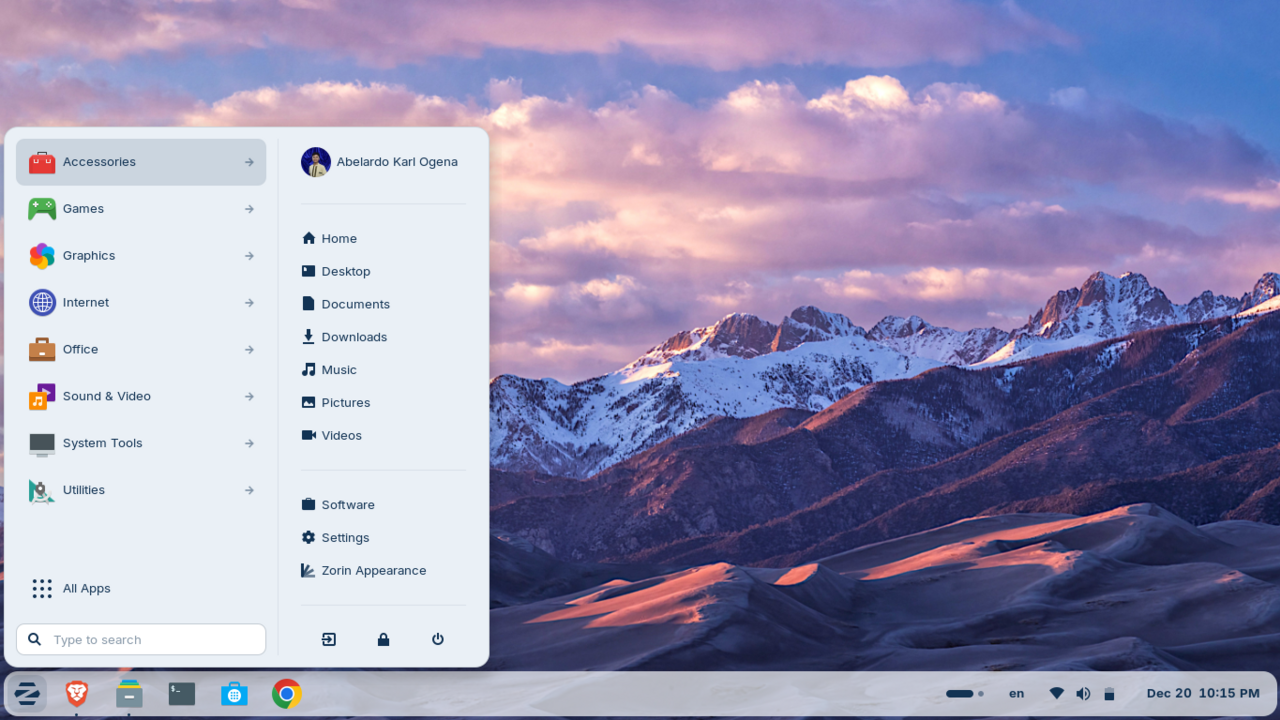Open the Music folder shortcut

[x=329, y=369]
